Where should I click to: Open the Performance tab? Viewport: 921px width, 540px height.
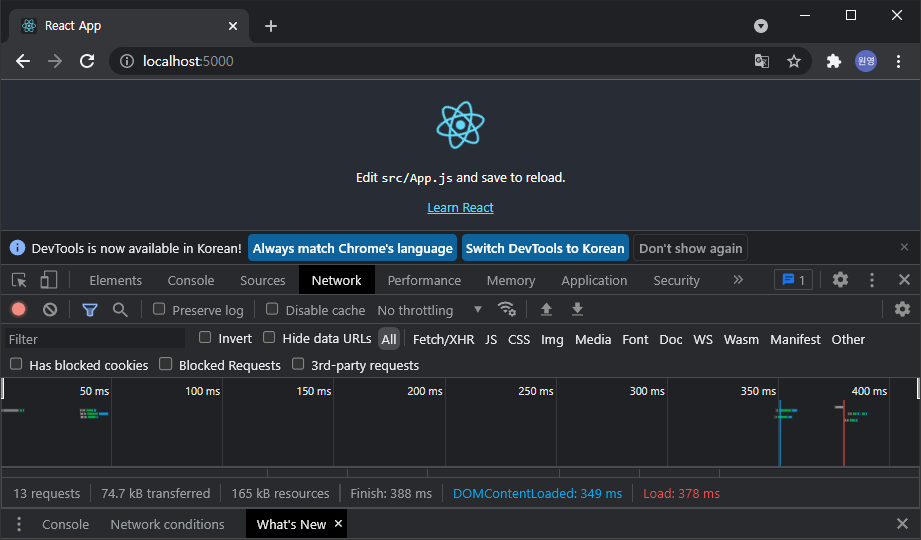[x=424, y=280]
